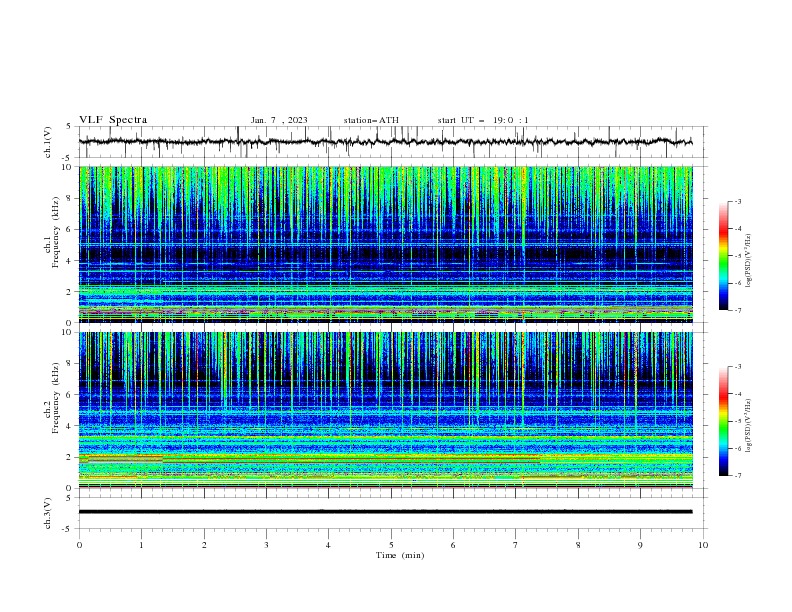Click the "station=ATH" header label

point(371,120)
